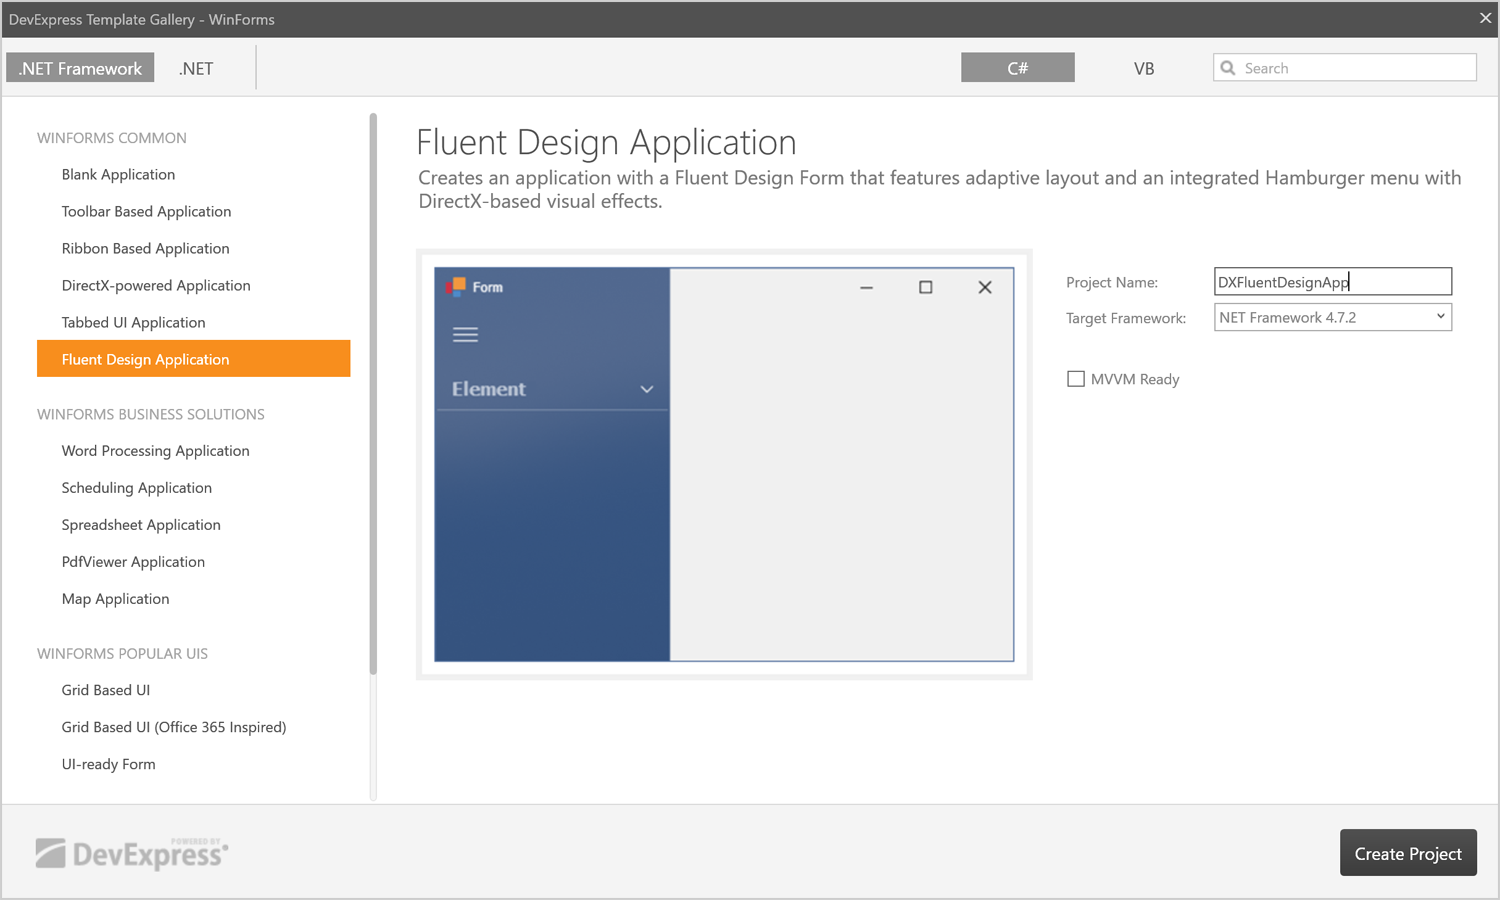The image size is (1500, 900).
Task: Pick the Spreadsheet Application template
Action: click(x=141, y=525)
